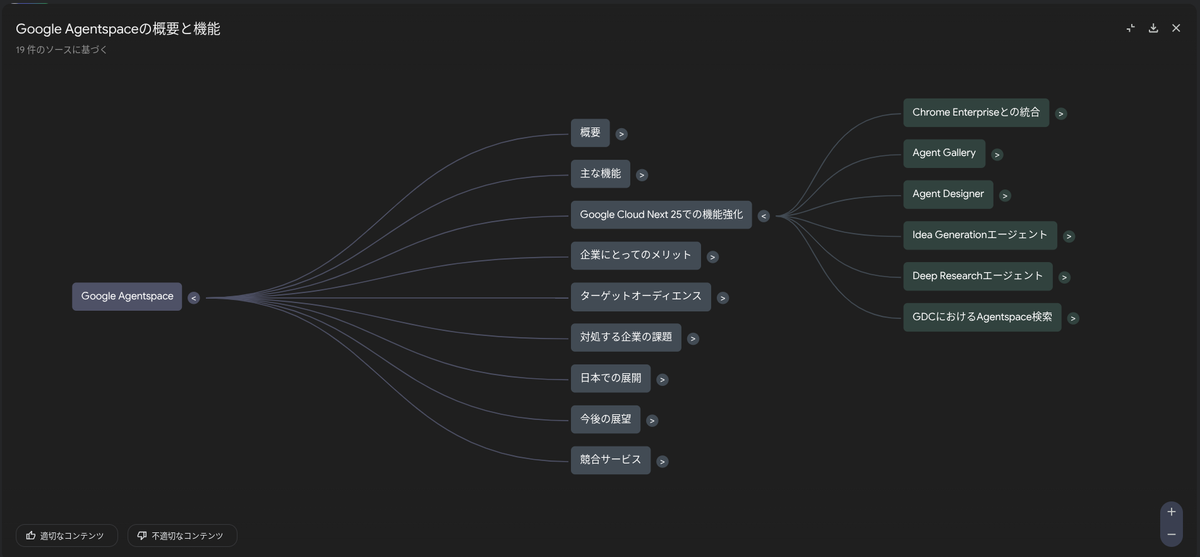
Task: Select 企業にとってのメリット node
Action: [636, 255]
